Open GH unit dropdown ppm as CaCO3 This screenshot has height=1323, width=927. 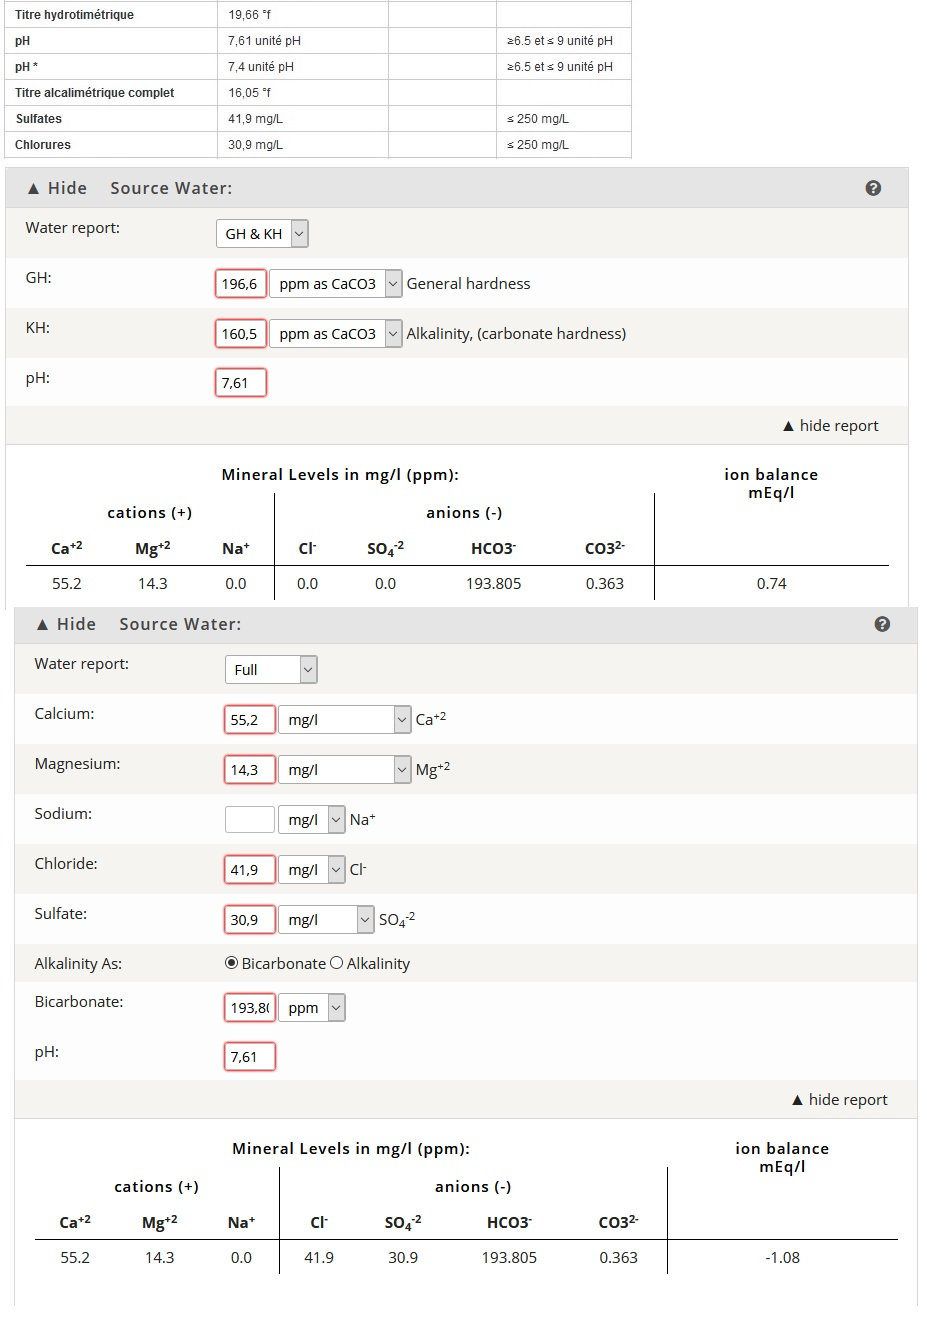coord(336,283)
